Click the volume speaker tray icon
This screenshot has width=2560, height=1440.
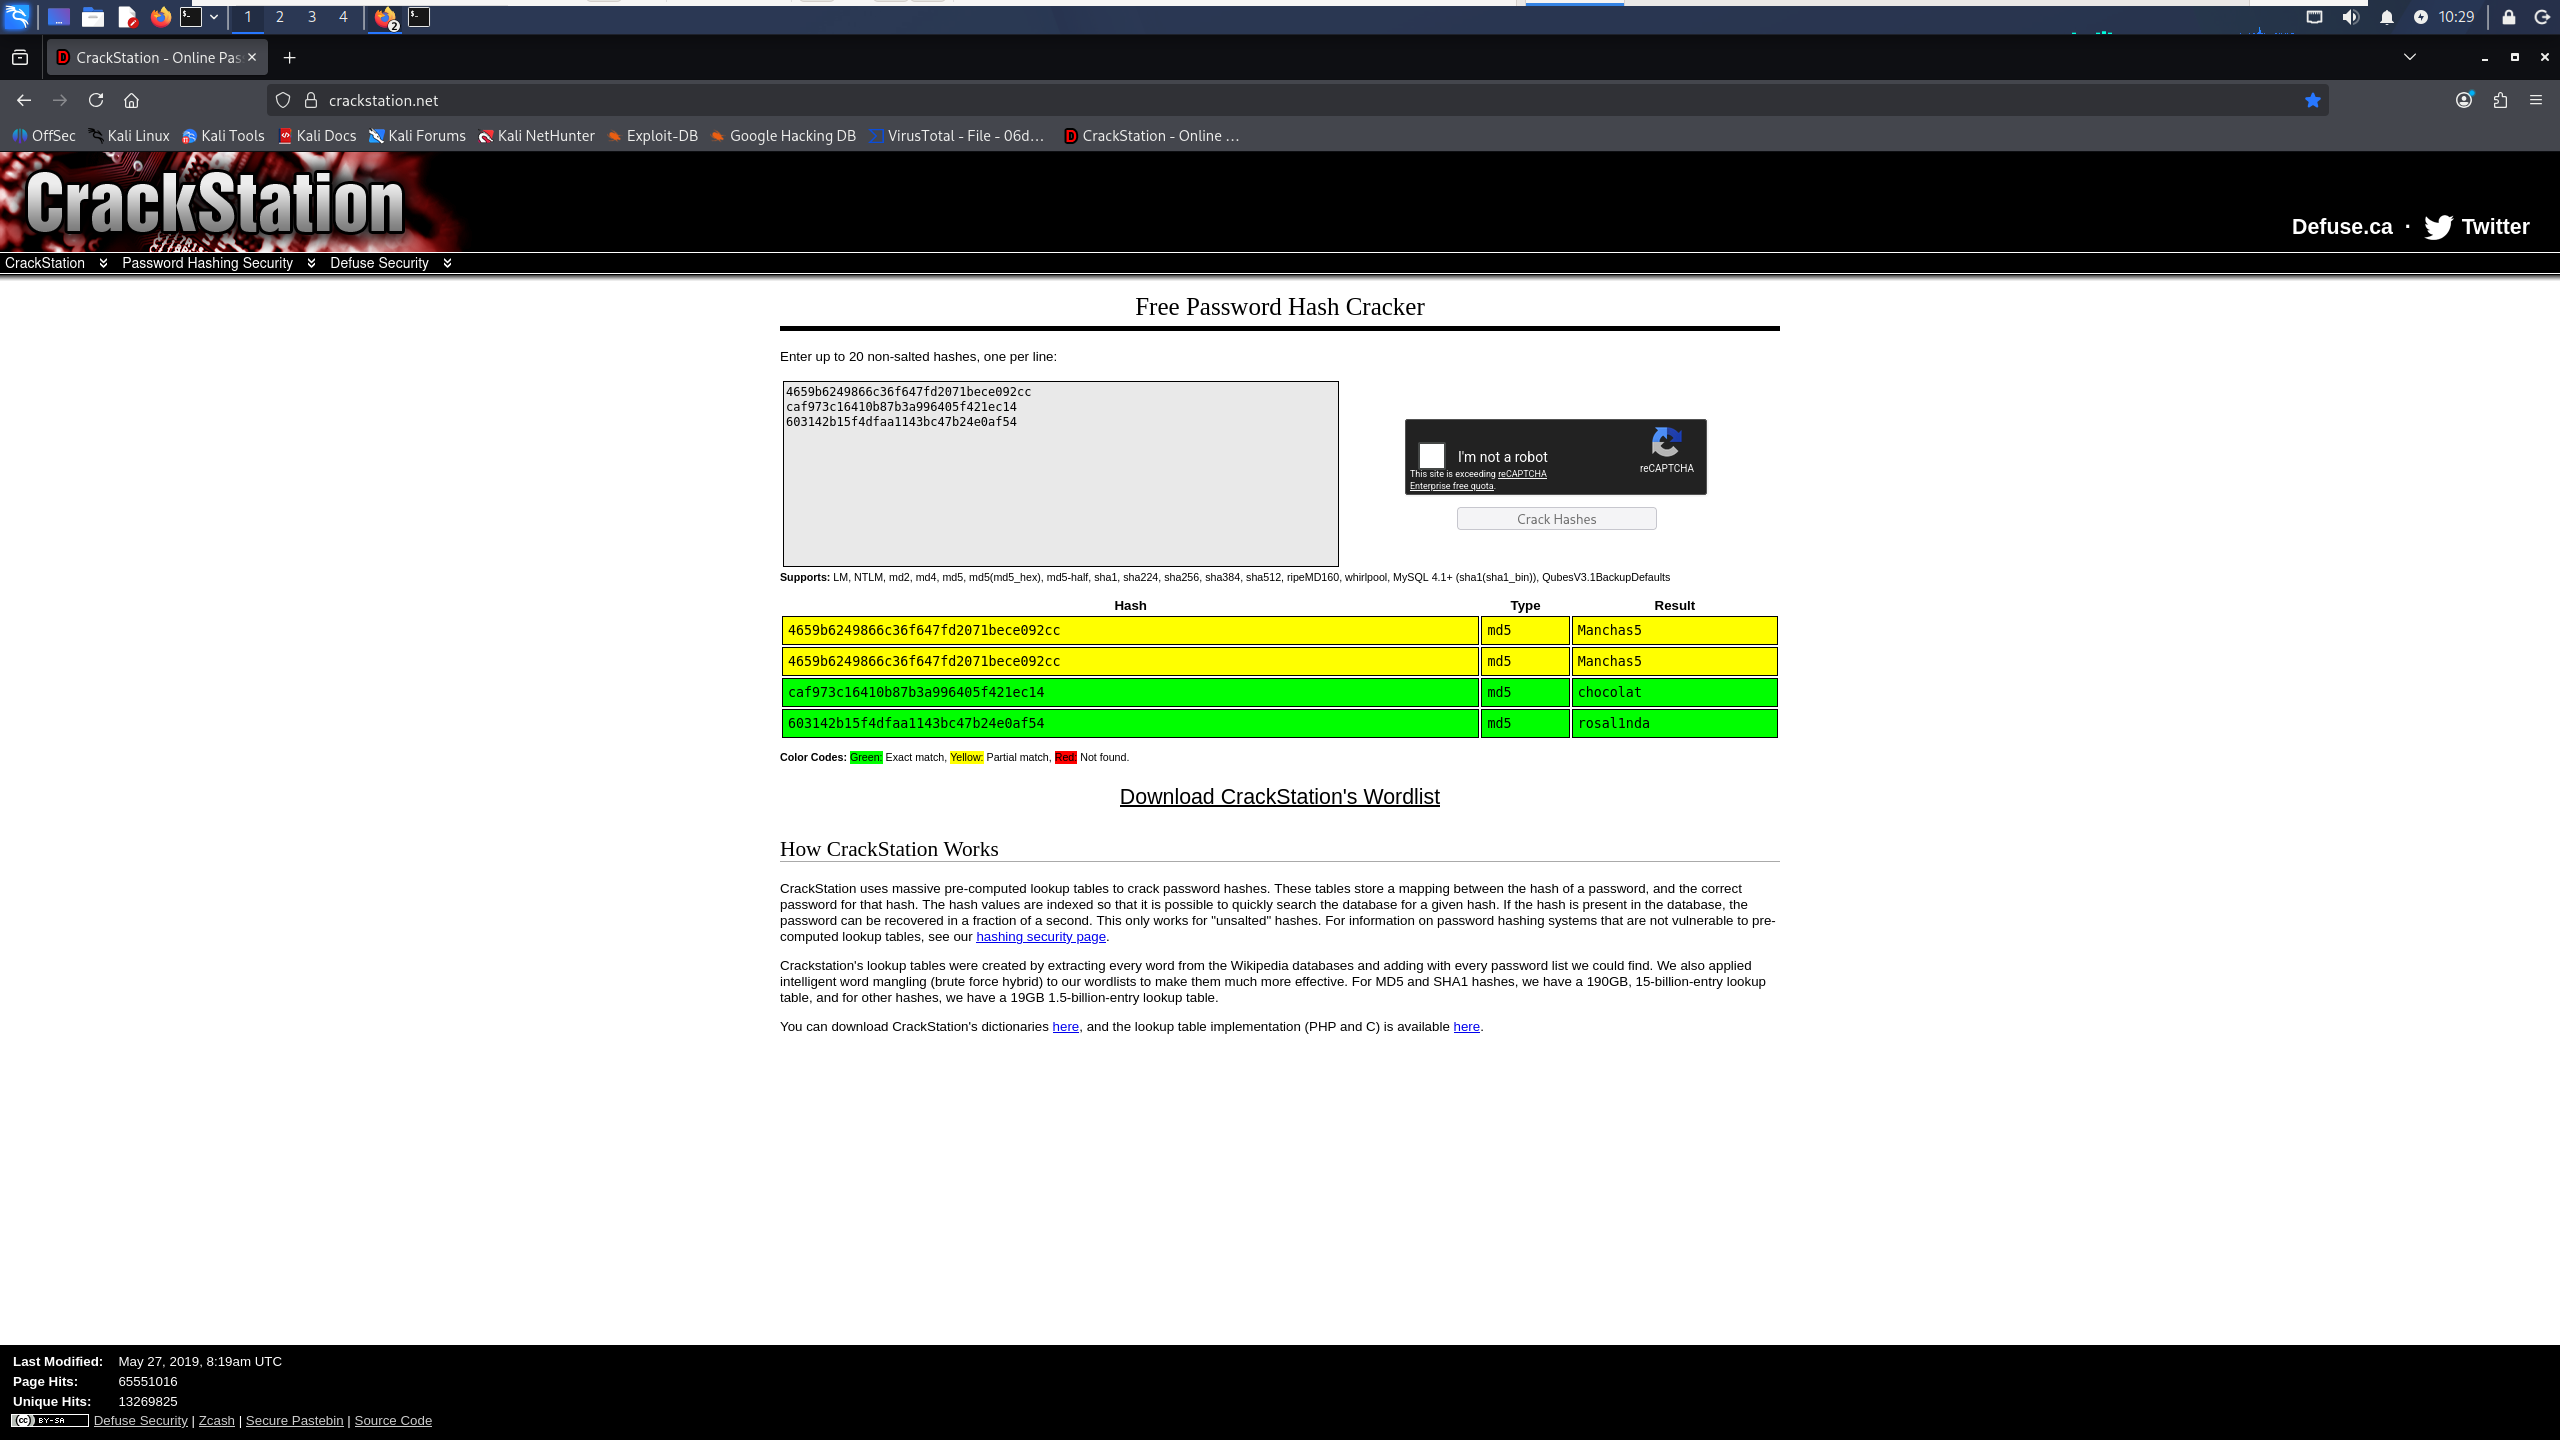click(x=2351, y=17)
